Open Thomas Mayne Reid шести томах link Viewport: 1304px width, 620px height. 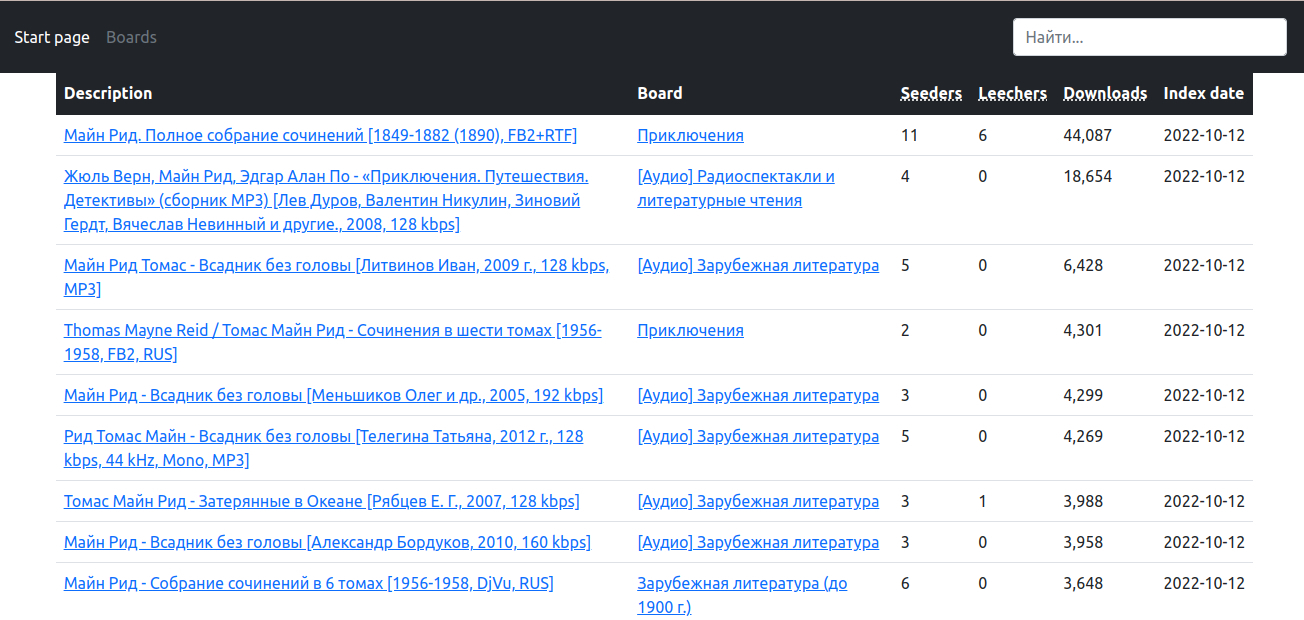333,342
